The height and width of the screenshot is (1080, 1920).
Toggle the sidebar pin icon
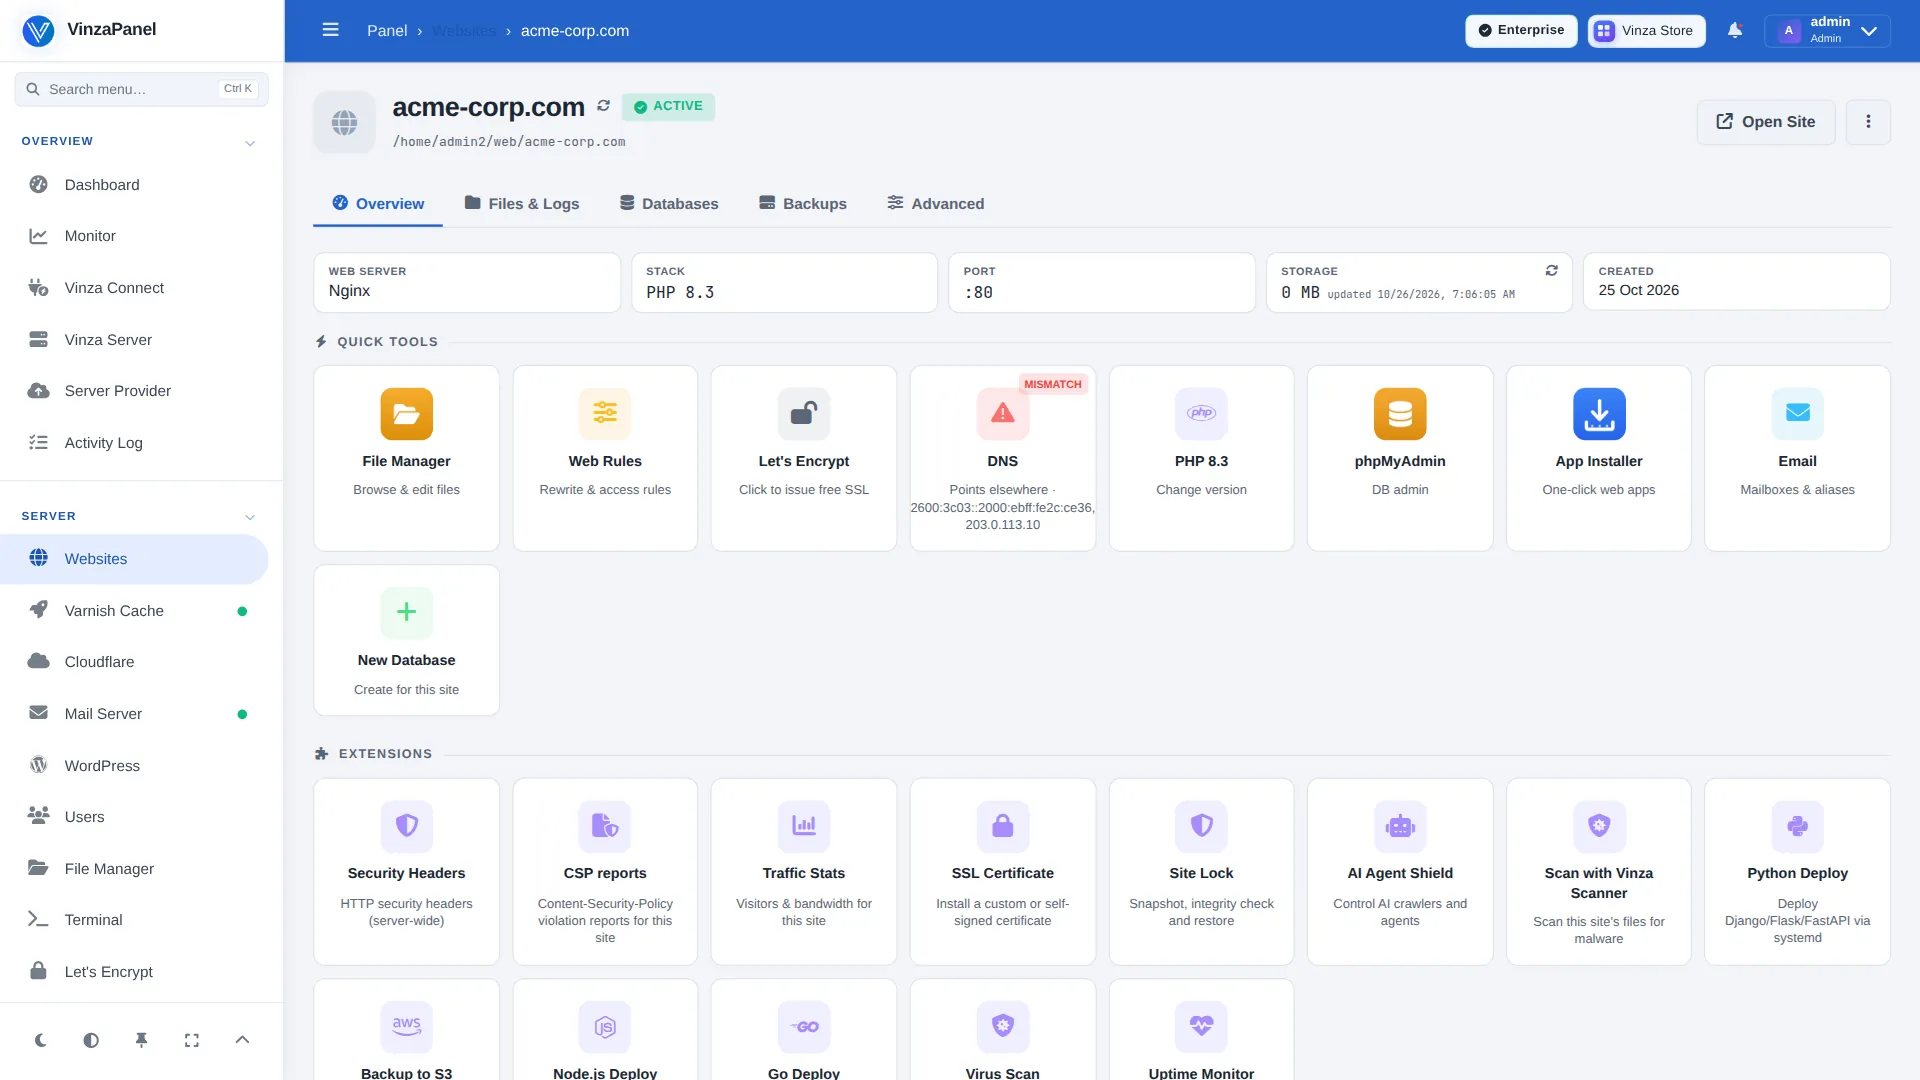(141, 1040)
